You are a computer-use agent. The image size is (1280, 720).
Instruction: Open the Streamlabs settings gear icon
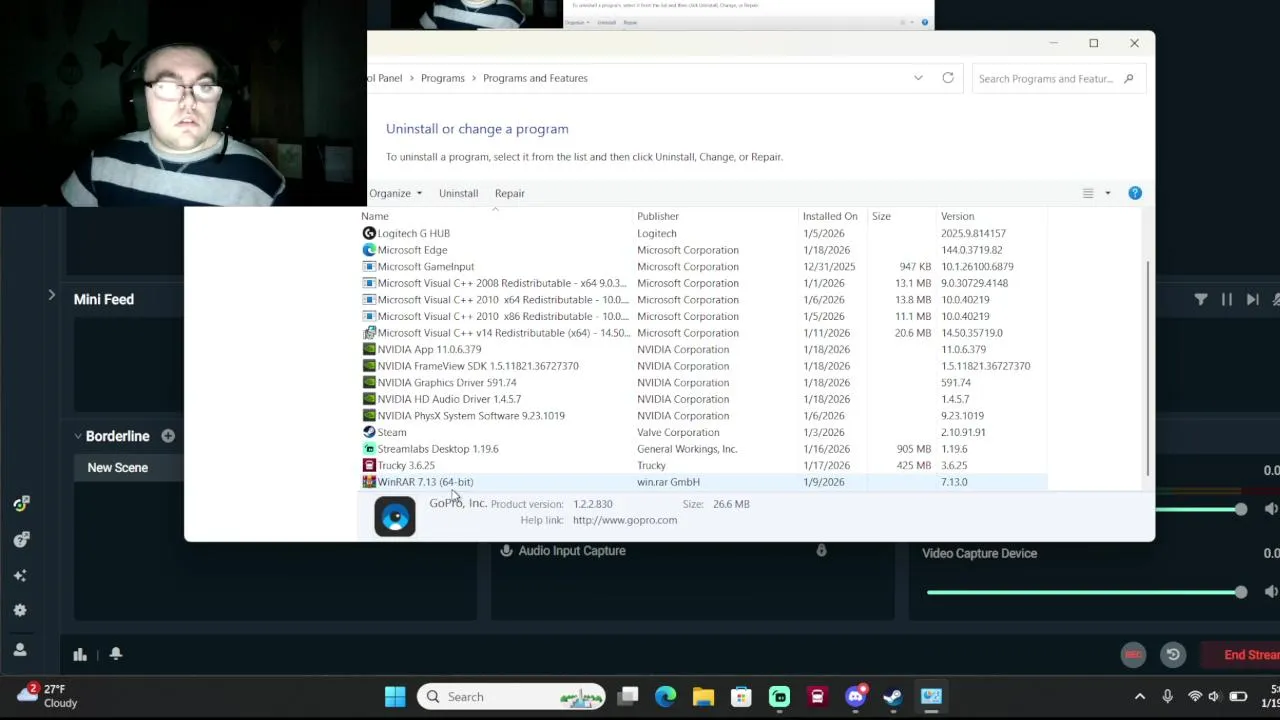point(20,611)
